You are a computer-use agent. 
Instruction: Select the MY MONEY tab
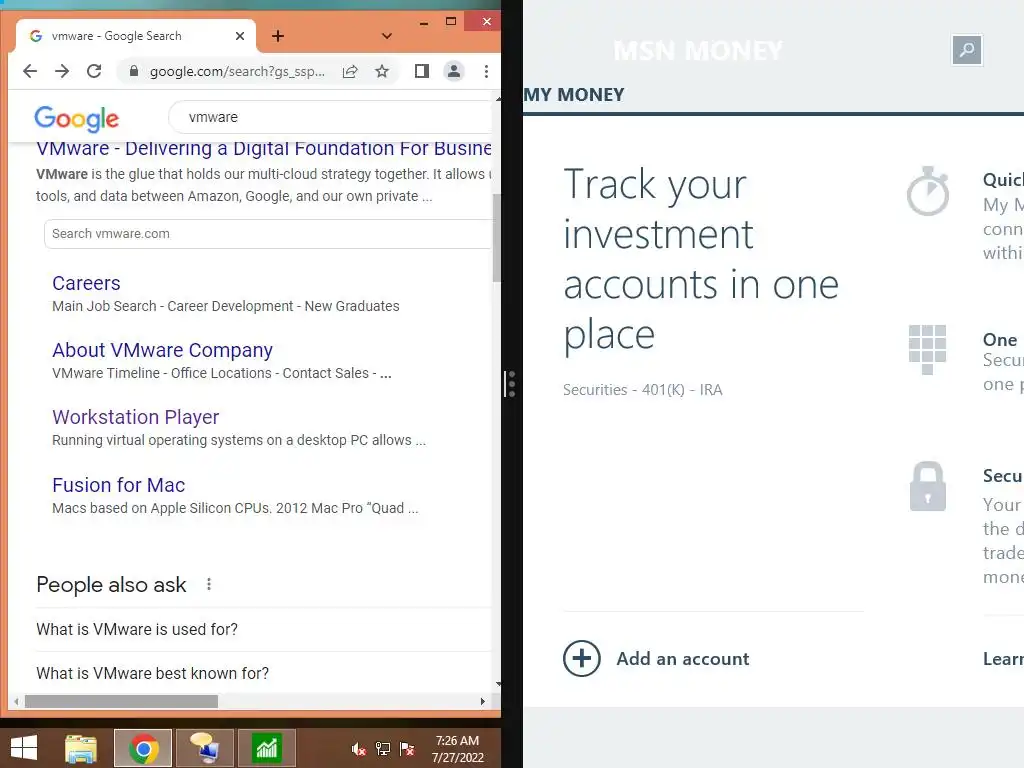[574, 95]
